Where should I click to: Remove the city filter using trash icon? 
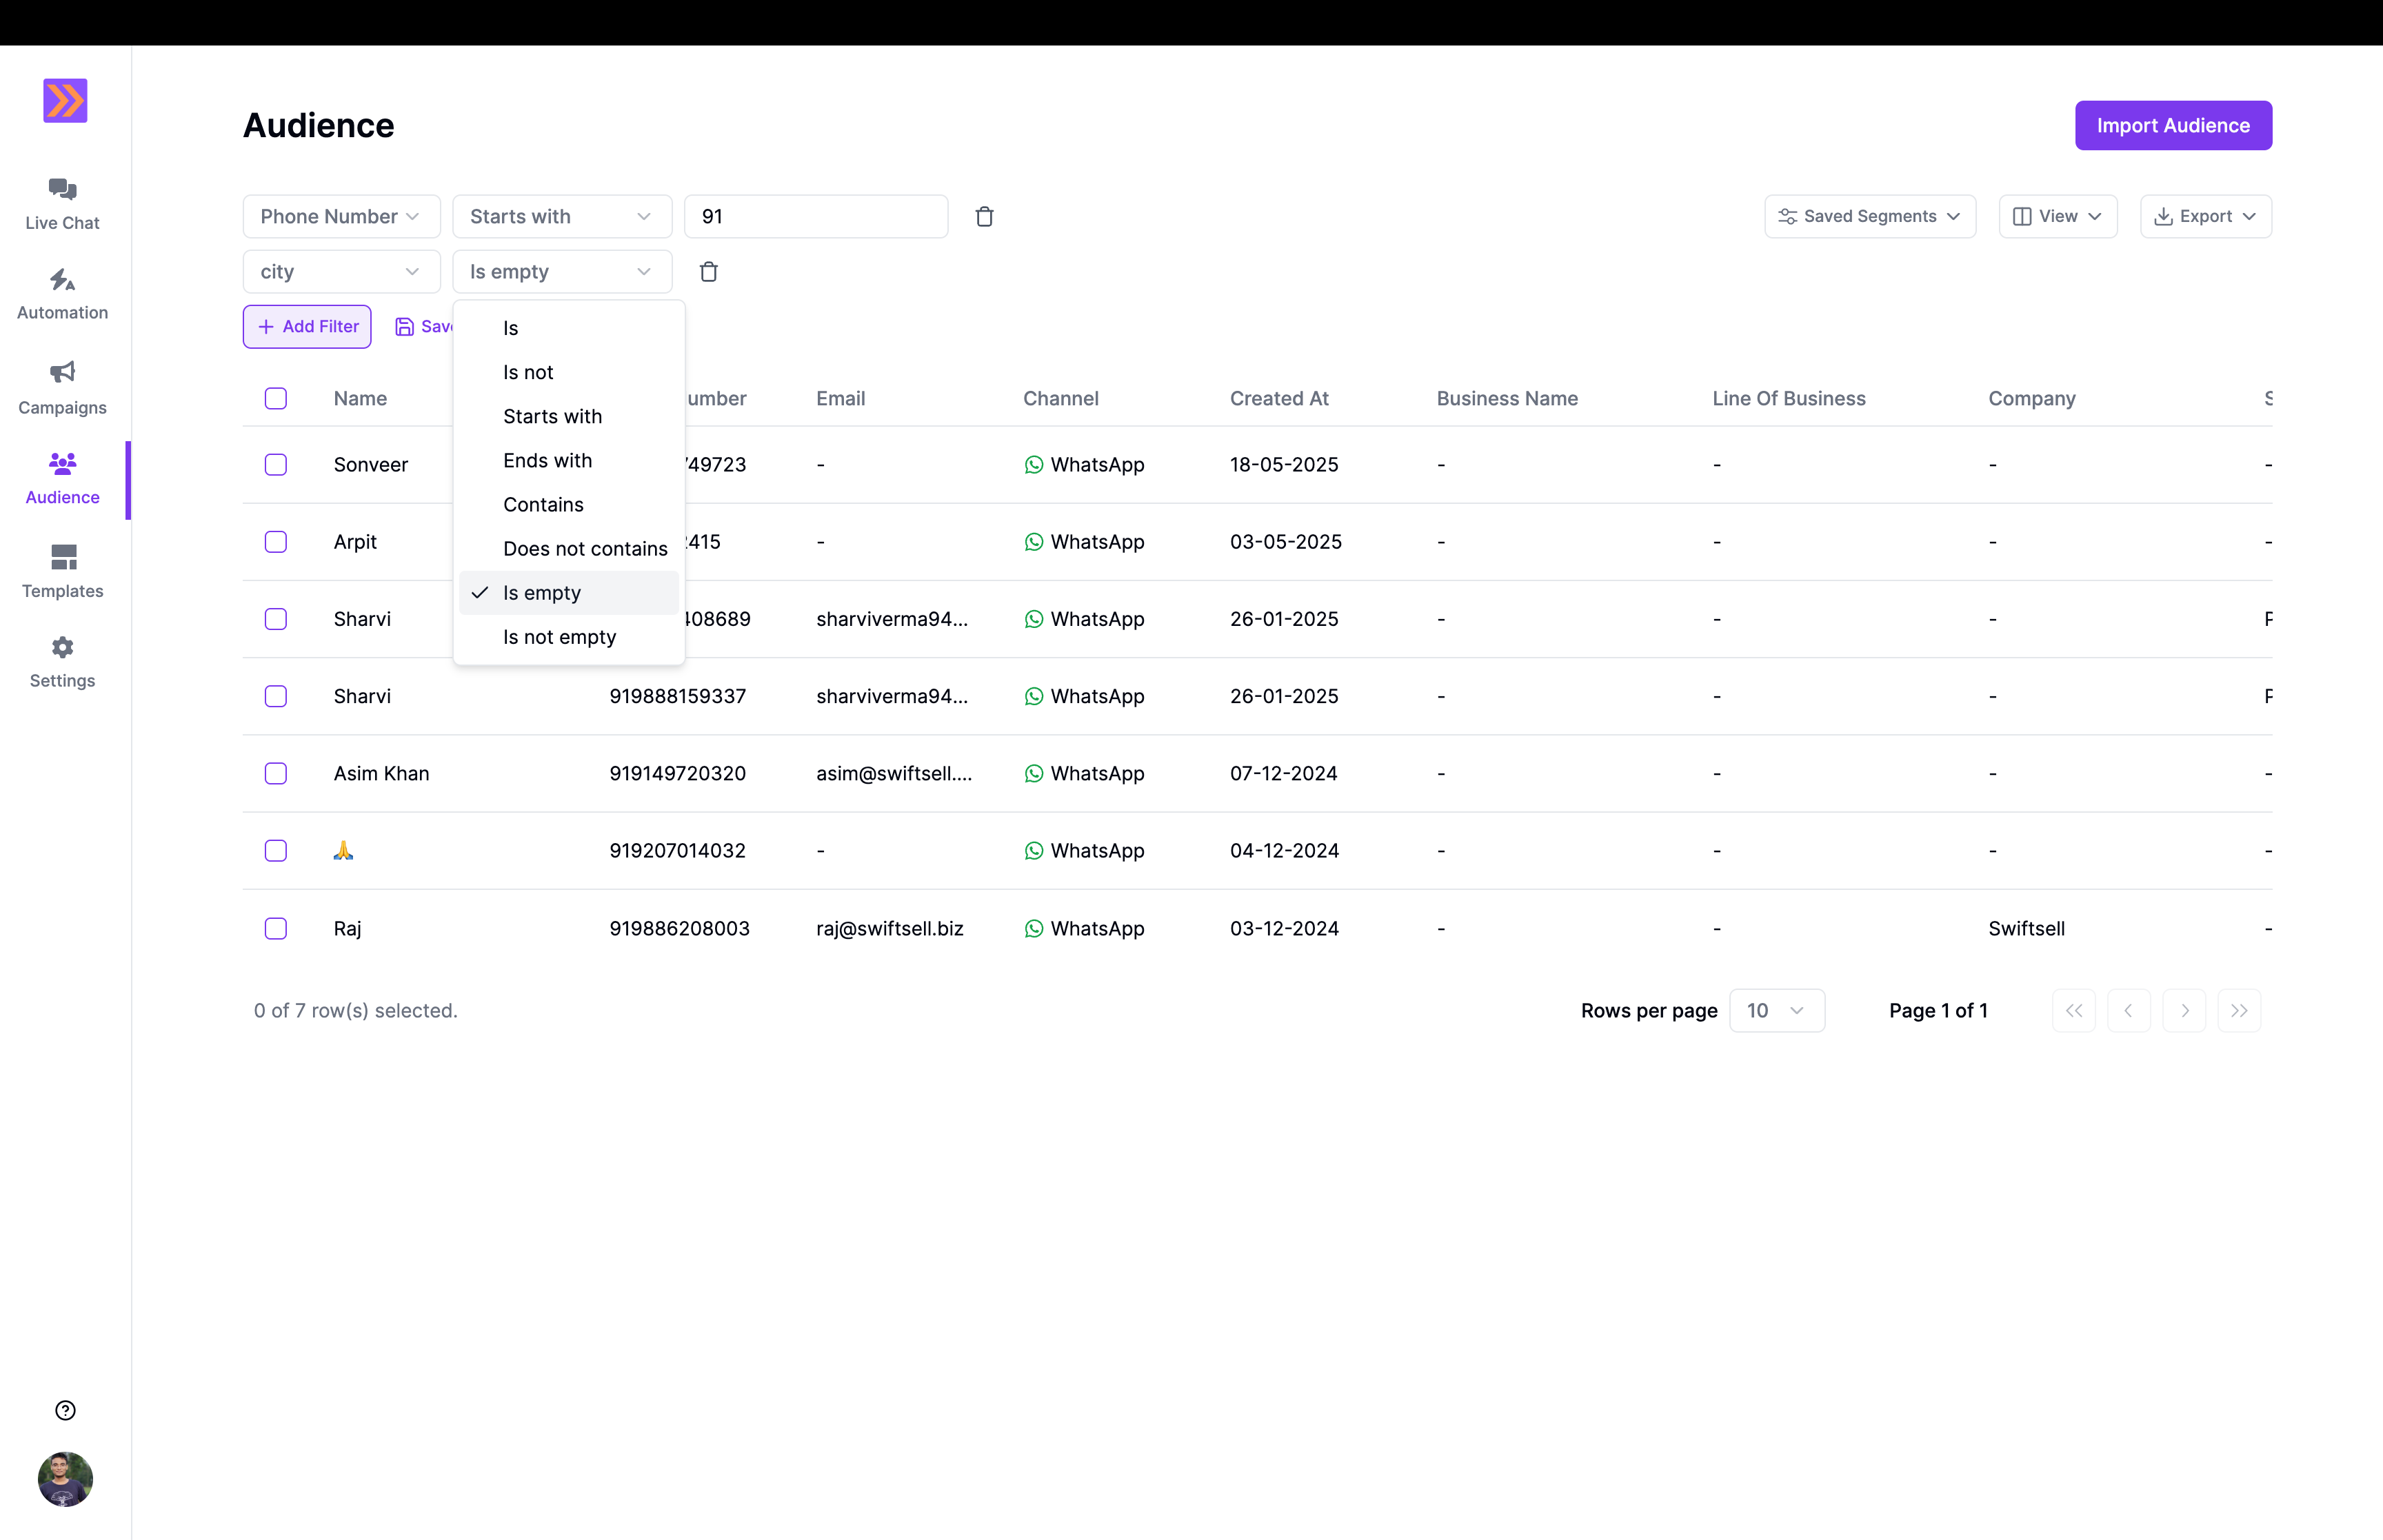point(709,271)
